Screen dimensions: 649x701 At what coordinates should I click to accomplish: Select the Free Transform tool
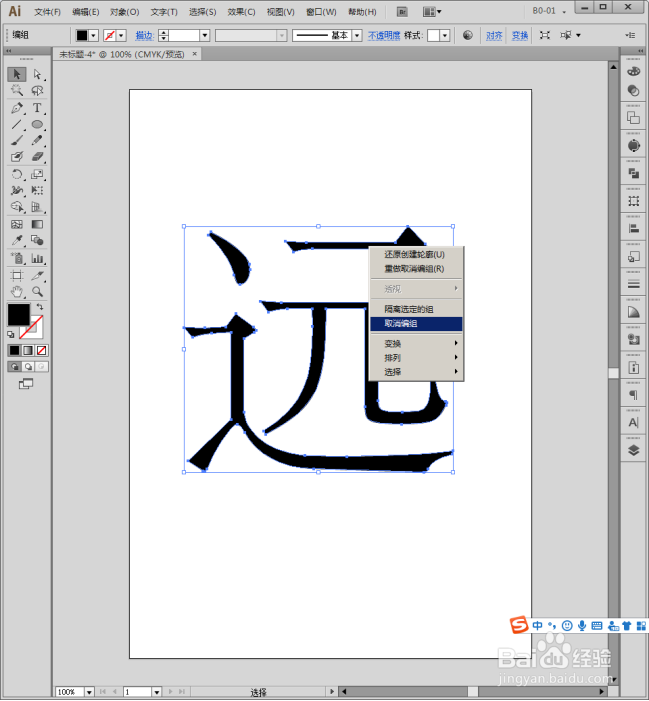pyautogui.click(x=37, y=190)
